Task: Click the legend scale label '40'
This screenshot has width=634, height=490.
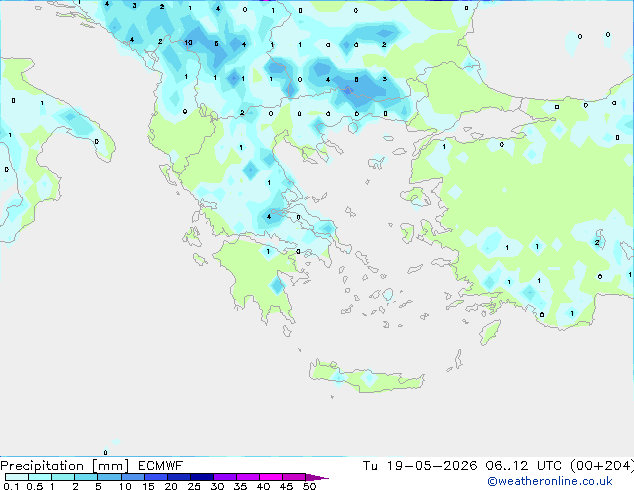Action: point(264,486)
